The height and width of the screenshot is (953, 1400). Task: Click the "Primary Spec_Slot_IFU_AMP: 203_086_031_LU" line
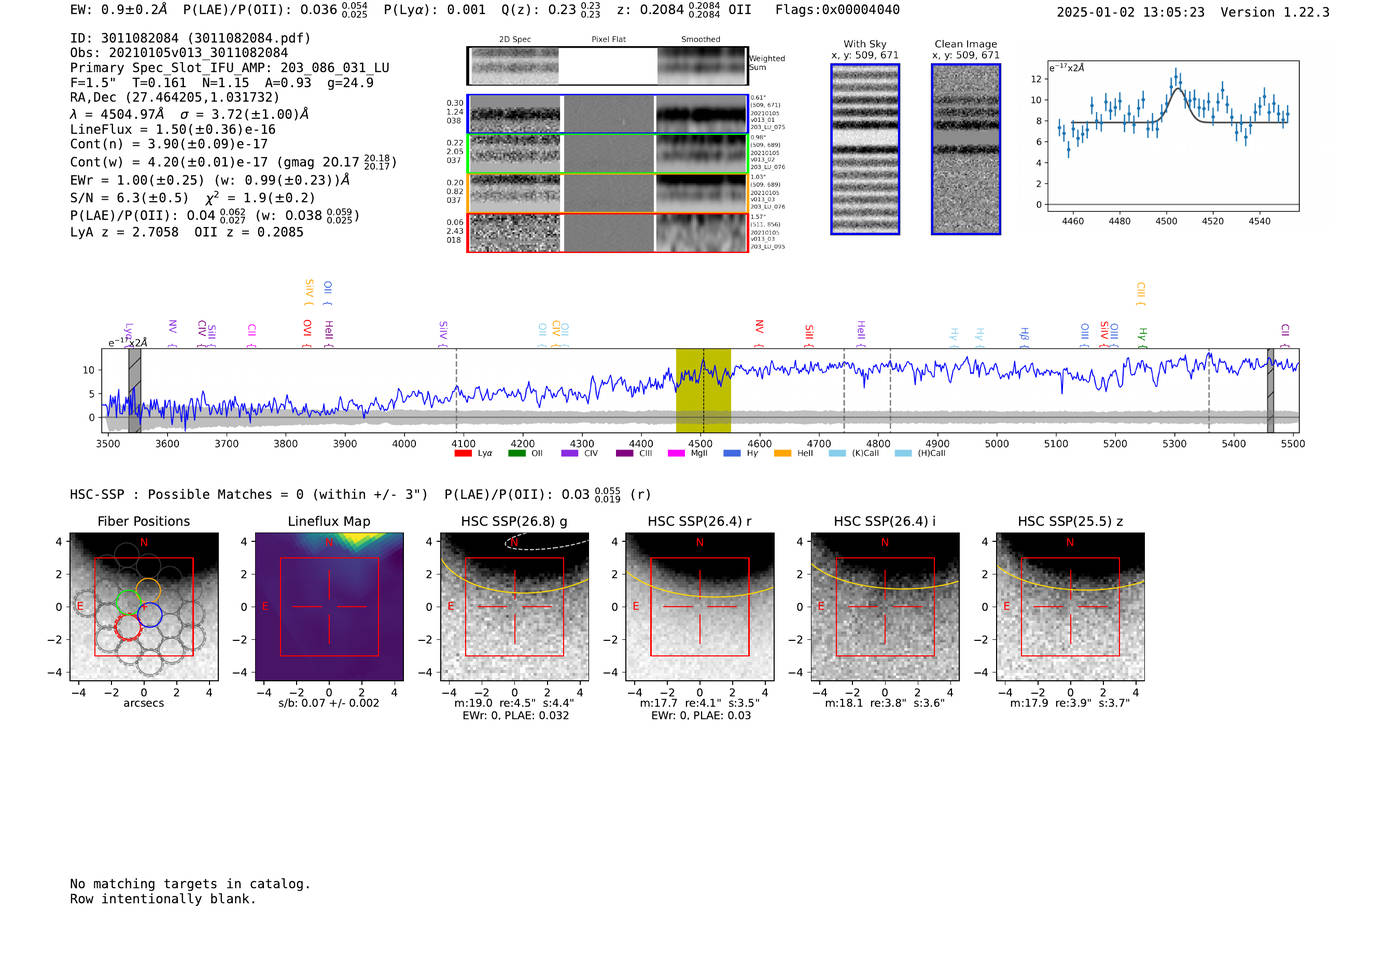(230, 68)
